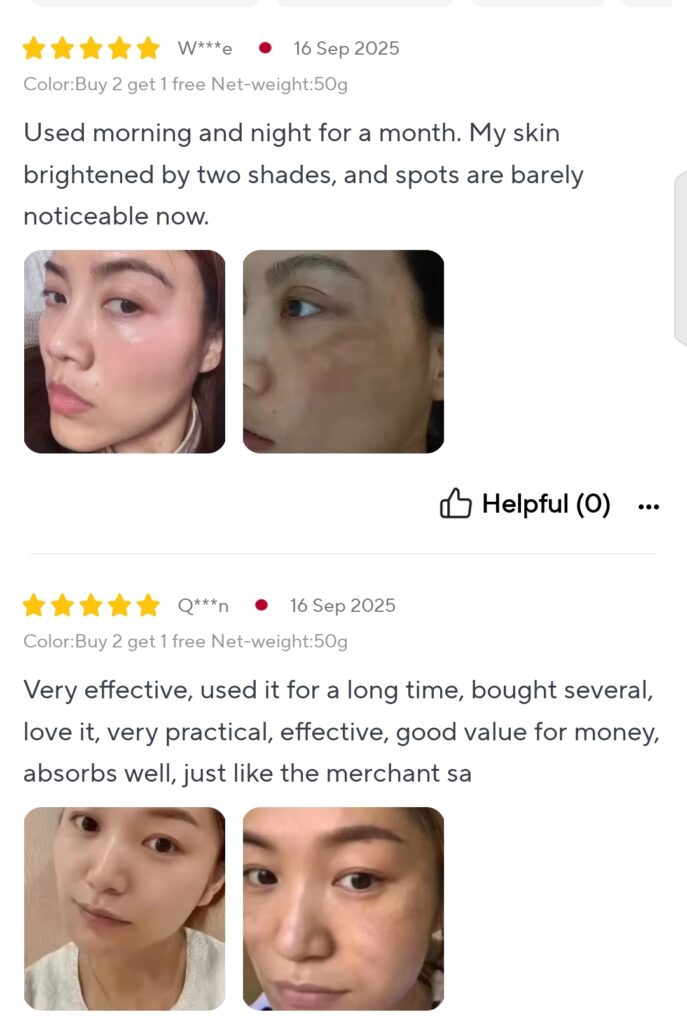Click the scroll handle on the right edge
Image resolution: width=687 pixels, height=1024 pixels.
tap(680, 258)
